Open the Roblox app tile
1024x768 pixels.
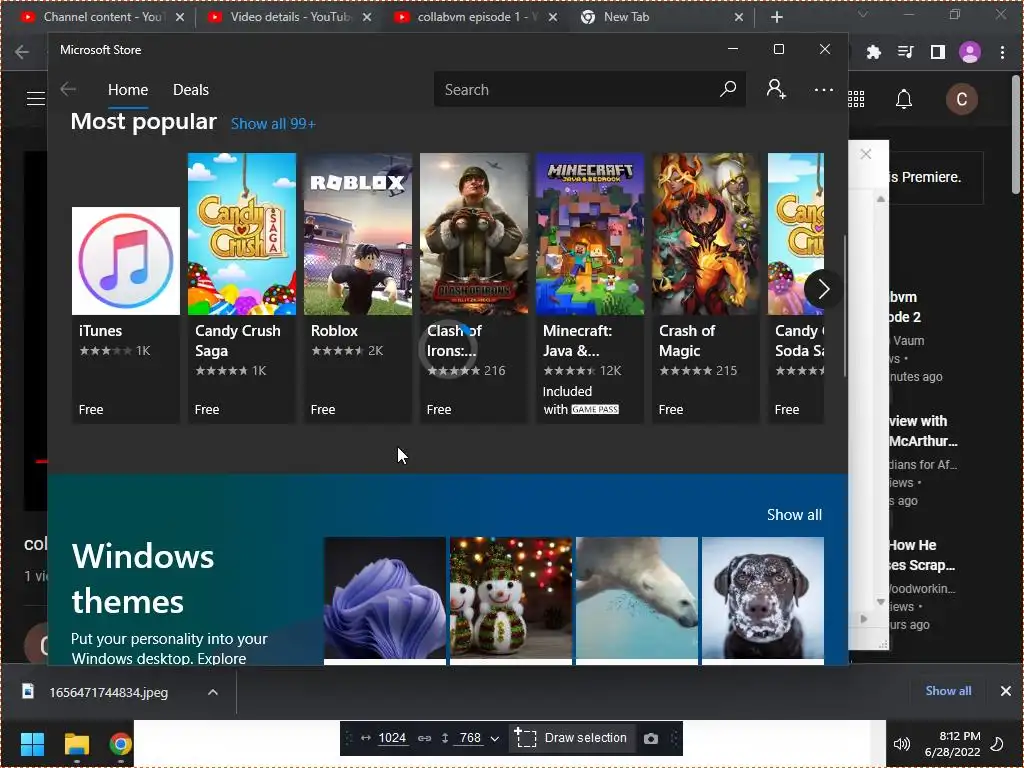pos(358,288)
